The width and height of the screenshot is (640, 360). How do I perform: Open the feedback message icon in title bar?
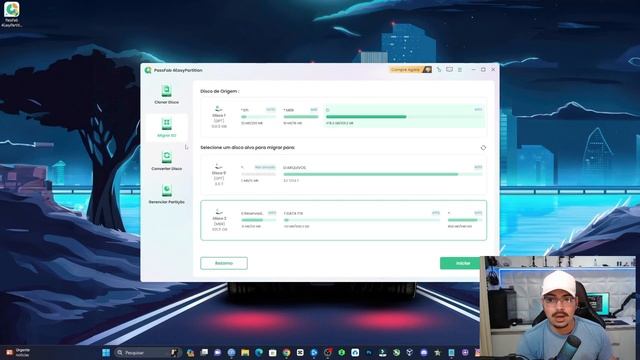pyautogui.click(x=449, y=70)
